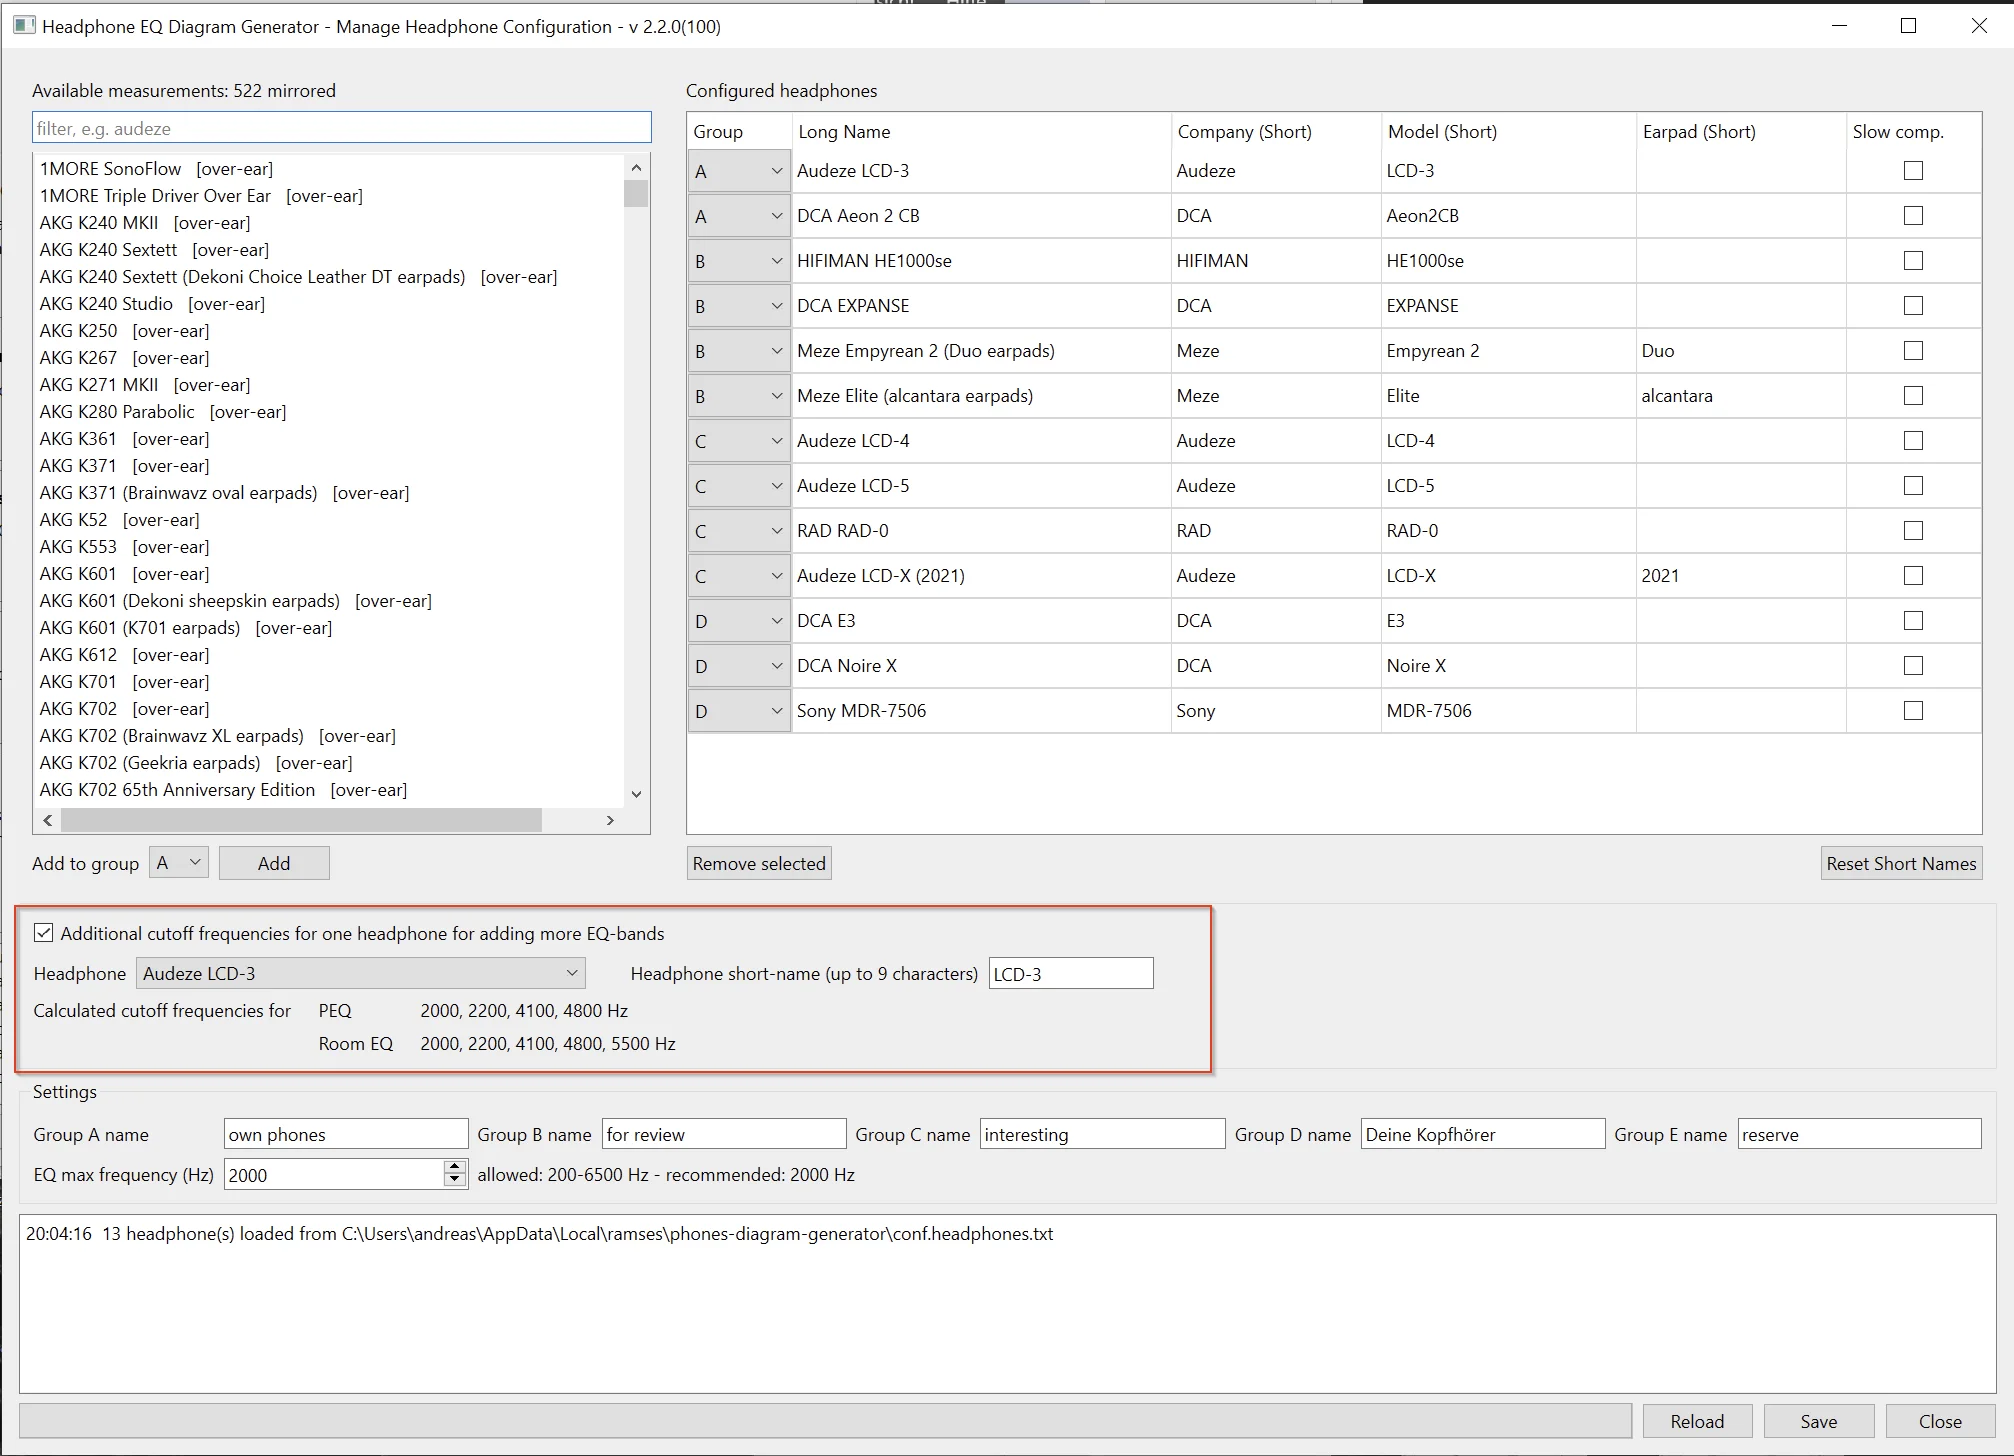Open the Group dropdown for DCA E3
Screen dimensions: 2014x1456
coord(739,621)
